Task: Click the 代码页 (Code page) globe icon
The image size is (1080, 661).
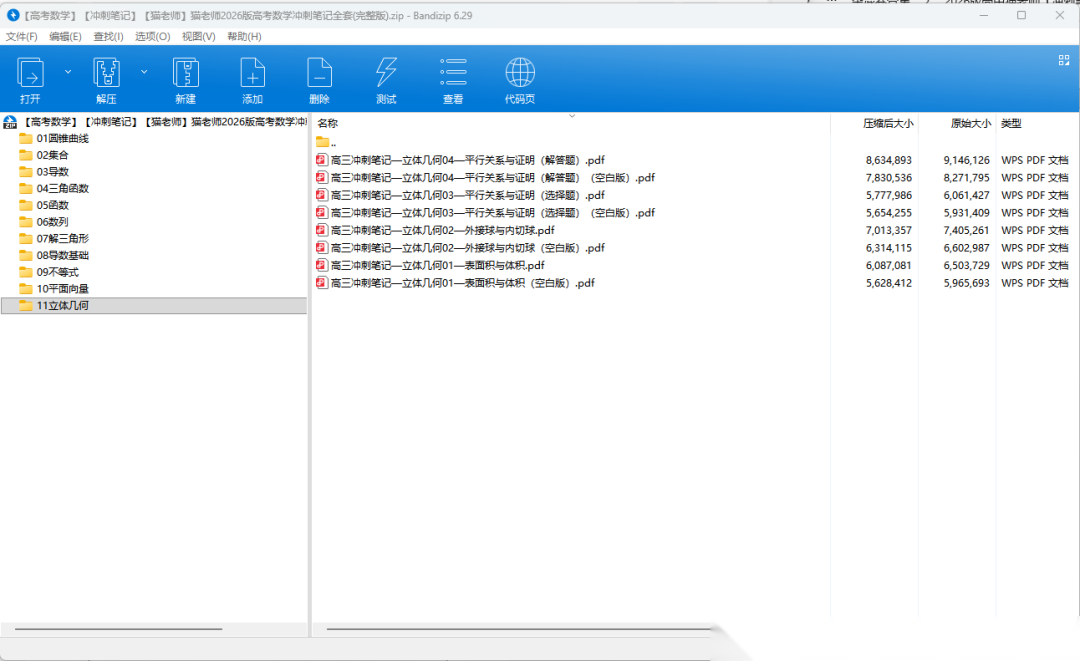Action: pyautogui.click(x=520, y=74)
